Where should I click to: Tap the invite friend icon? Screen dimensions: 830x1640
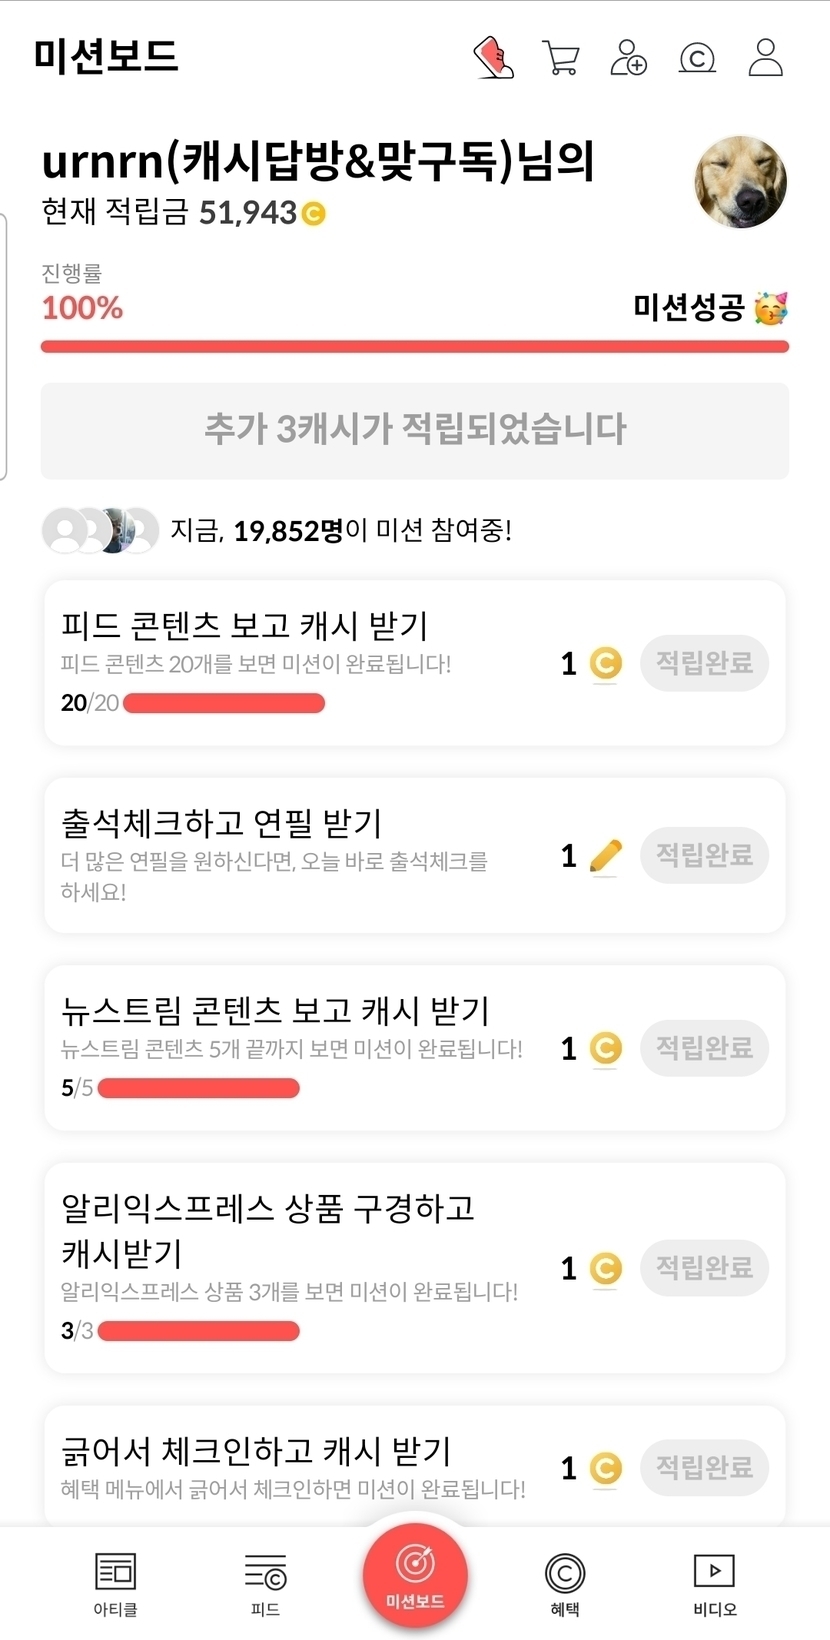pos(628,58)
